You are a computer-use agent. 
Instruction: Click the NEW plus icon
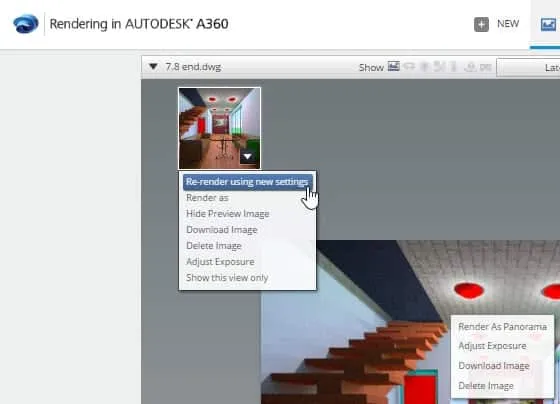click(481, 24)
